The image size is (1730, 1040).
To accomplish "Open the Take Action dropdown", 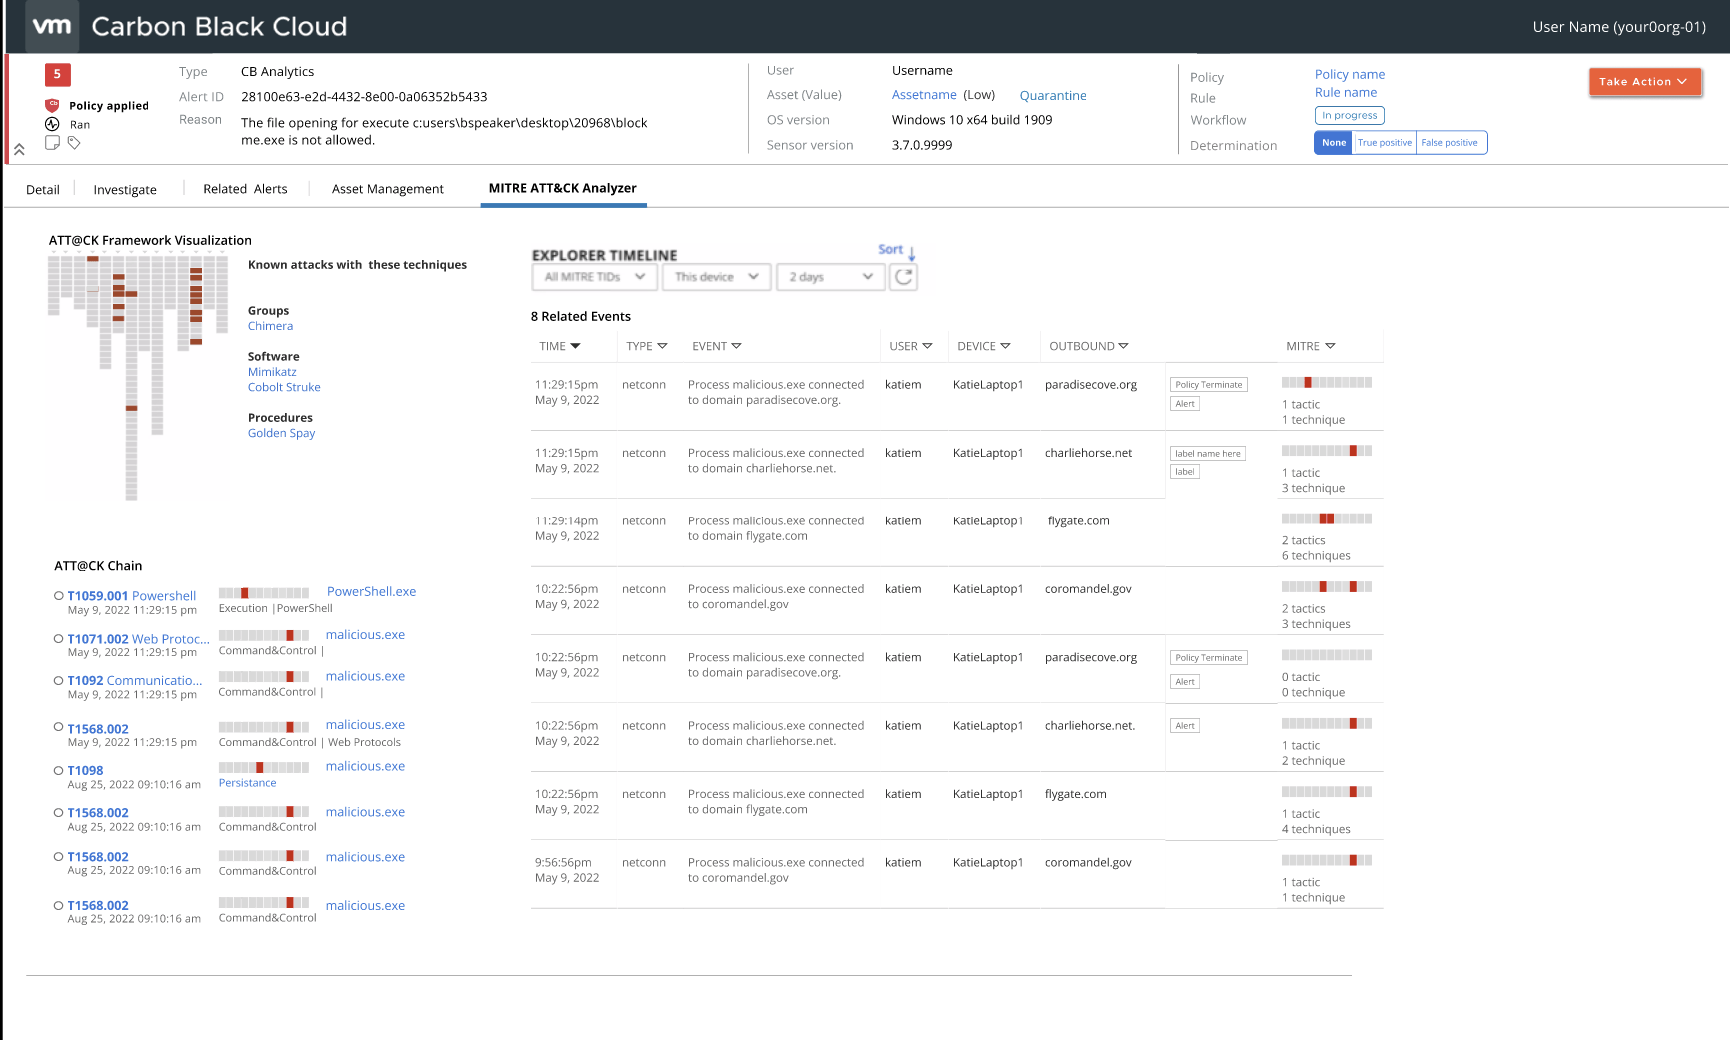I will (1645, 82).
